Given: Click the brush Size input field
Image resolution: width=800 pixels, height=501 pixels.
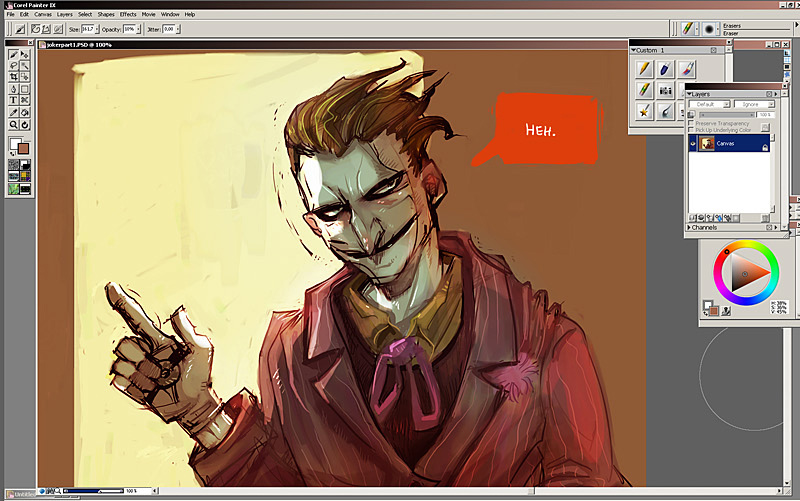Looking at the screenshot, I should click(x=88, y=29).
